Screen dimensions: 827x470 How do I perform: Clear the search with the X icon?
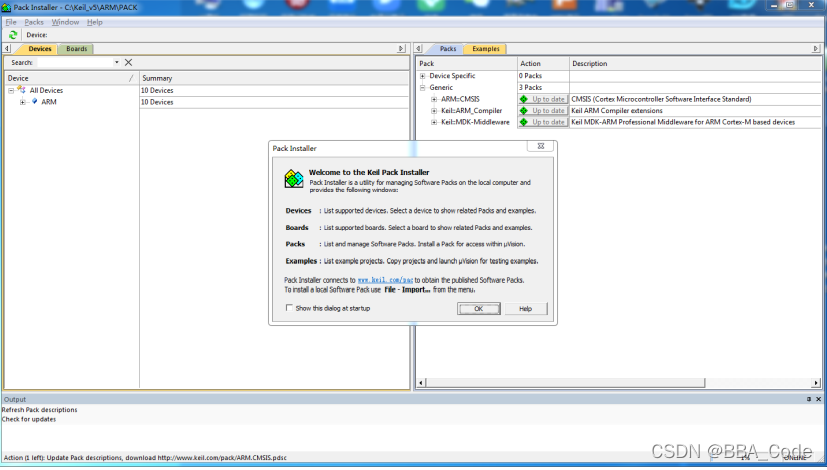128,62
